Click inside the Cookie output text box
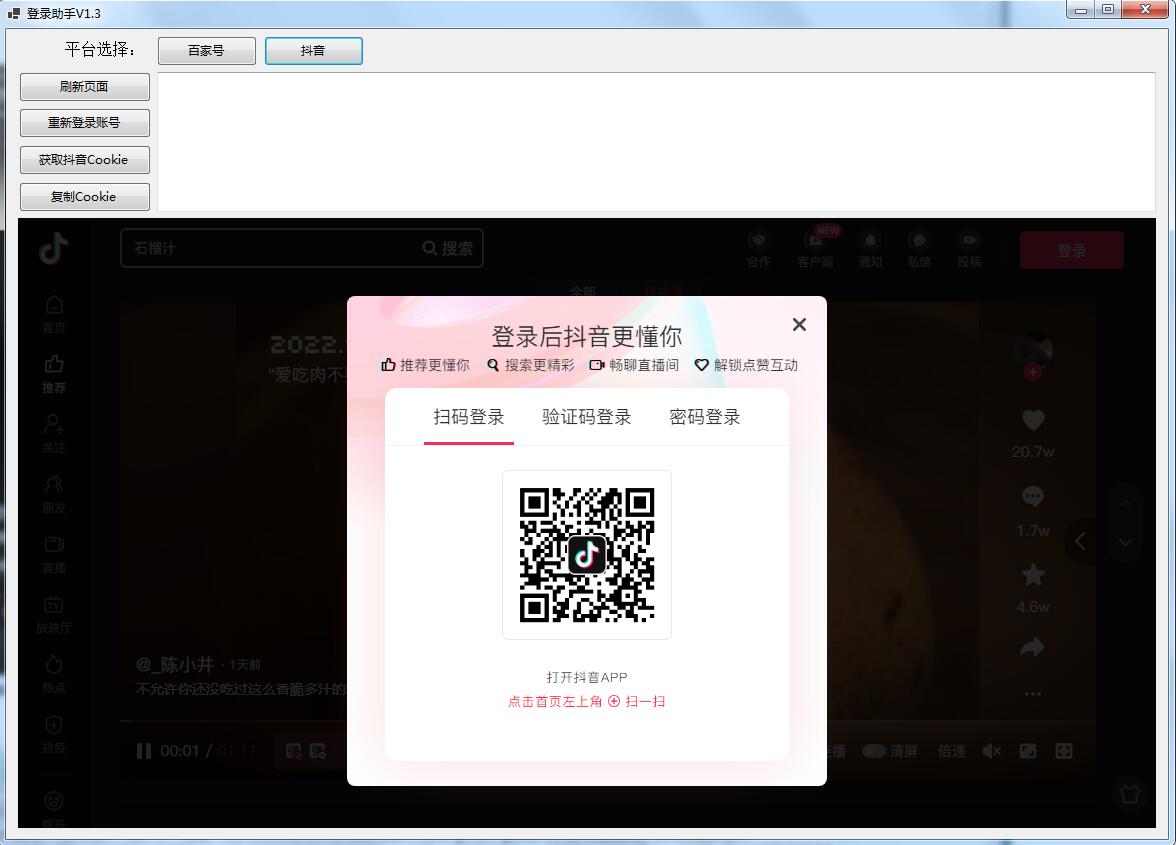Viewport: 1176px width, 845px height. 656,142
